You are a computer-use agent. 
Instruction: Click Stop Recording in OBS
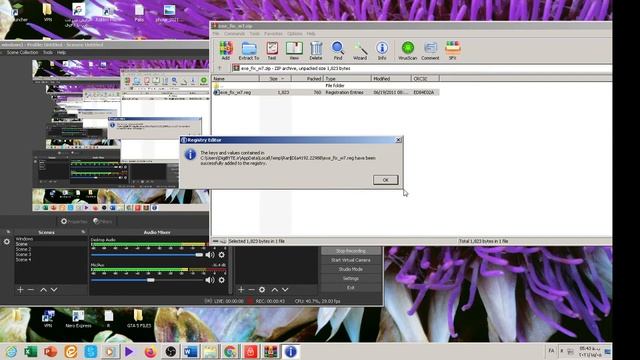[x=351, y=251]
